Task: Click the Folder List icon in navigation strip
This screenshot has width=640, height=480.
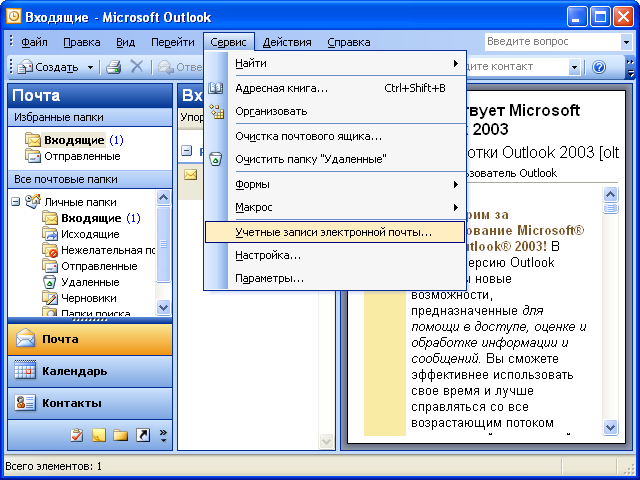Action: (x=120, y=436)
